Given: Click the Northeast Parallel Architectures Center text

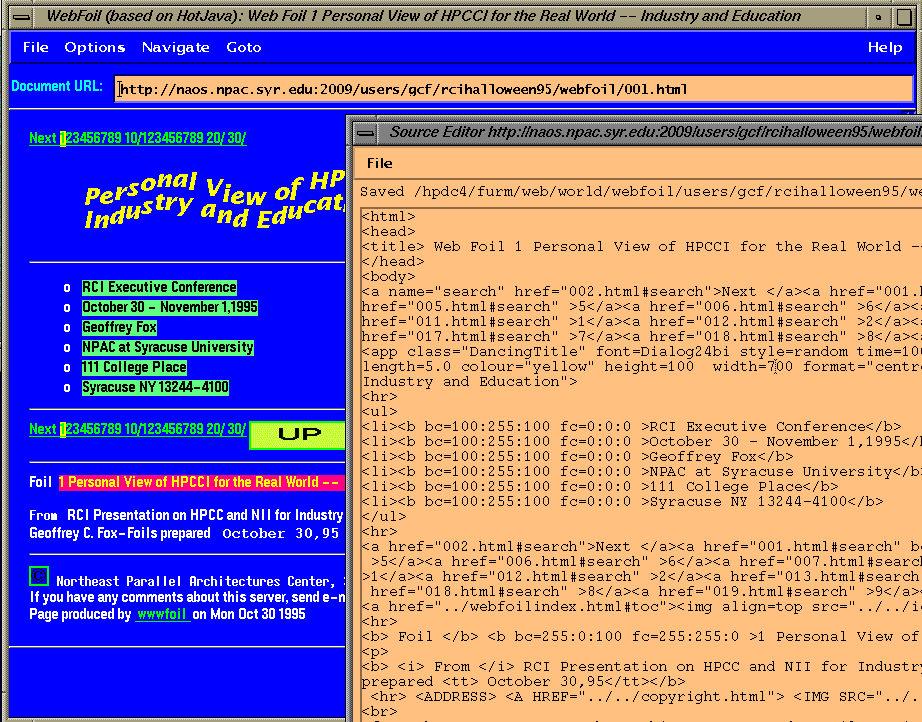Looking at the screenshot, I should click(x=195, y=581).
